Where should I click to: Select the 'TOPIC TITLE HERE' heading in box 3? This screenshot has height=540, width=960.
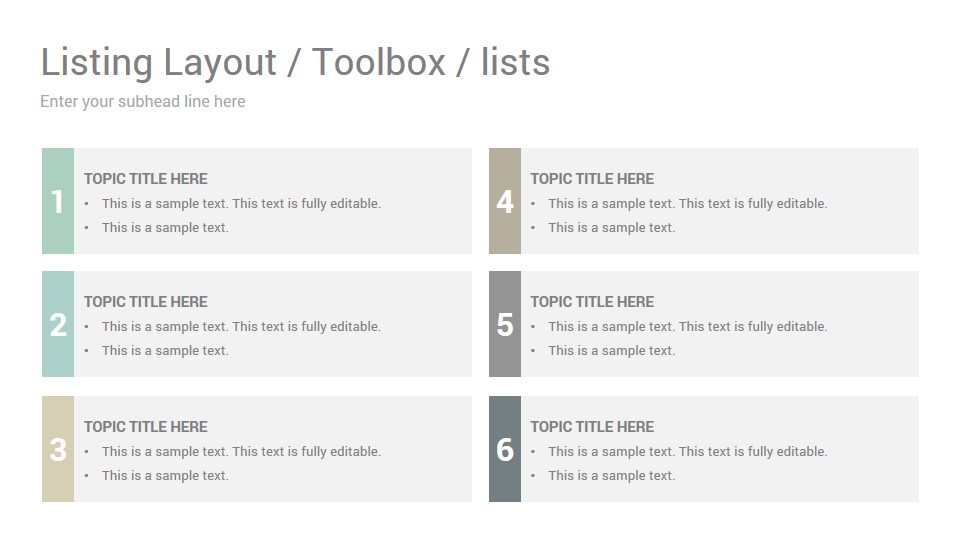pyautogui.click(x=146, y=427)
